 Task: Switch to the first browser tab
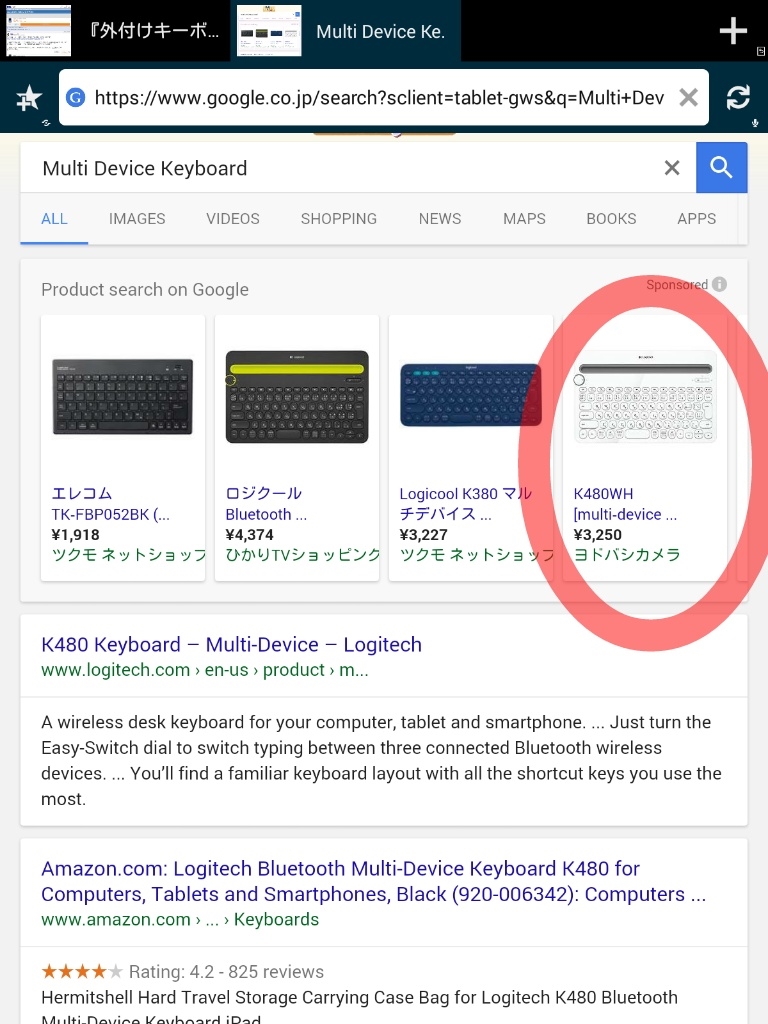coord(115,31)
